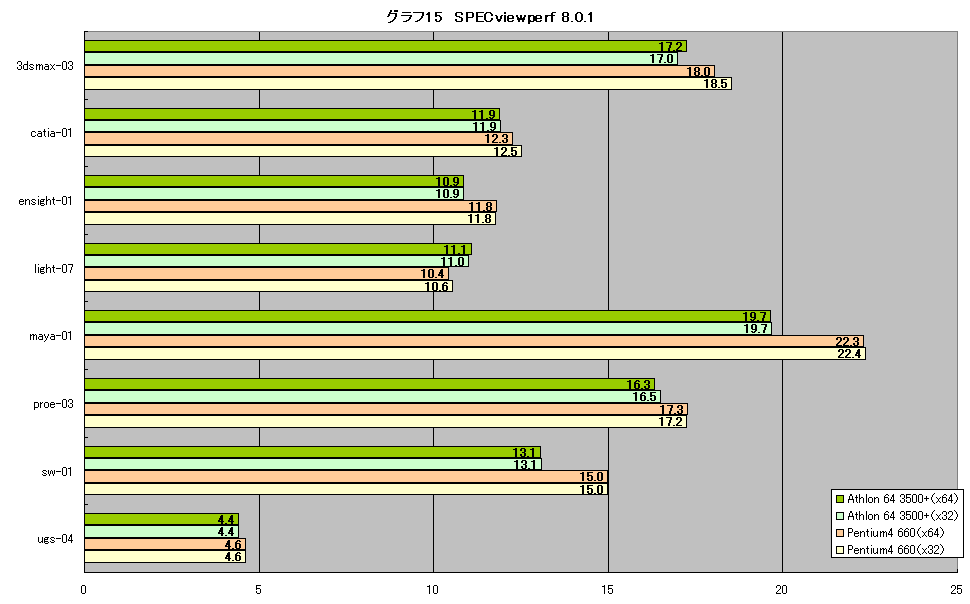Click the "12.5" value label
The width and height of the screenshot is (970, 604).
pos(505,151)
